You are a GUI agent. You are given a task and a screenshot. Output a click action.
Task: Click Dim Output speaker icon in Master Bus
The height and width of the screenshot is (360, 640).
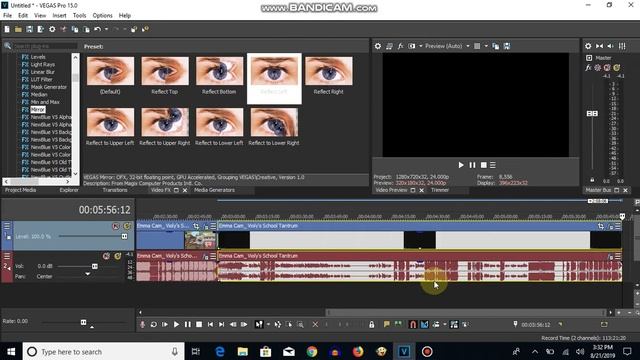(x=611, y=46)
